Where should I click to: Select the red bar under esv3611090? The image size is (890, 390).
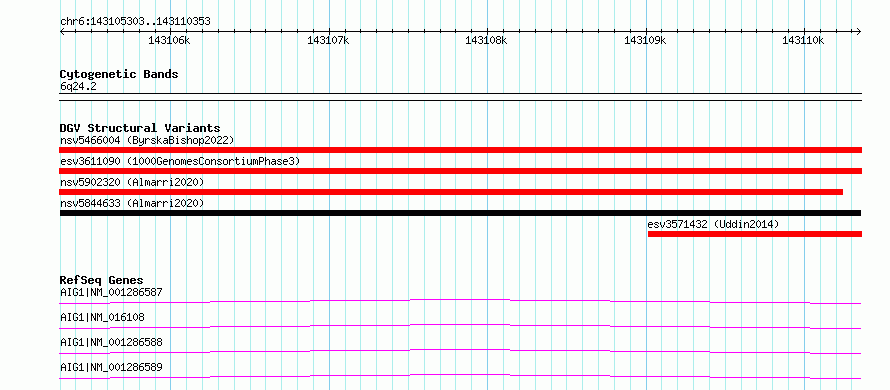460,171
